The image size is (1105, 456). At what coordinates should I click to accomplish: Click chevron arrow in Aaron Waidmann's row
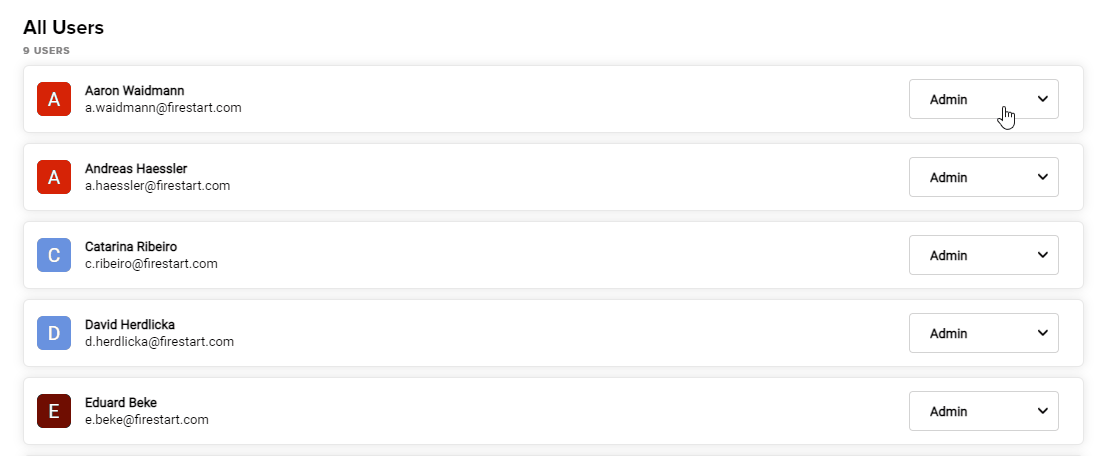[1043, 99]
